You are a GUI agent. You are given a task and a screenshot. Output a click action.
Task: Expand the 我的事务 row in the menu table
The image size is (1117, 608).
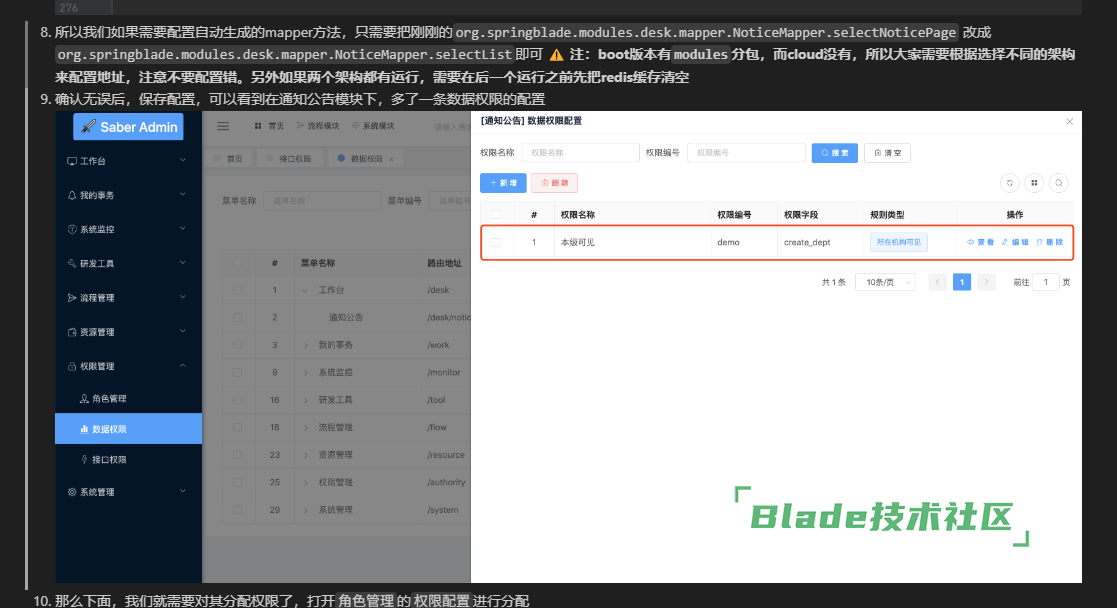tap(306, 346)
